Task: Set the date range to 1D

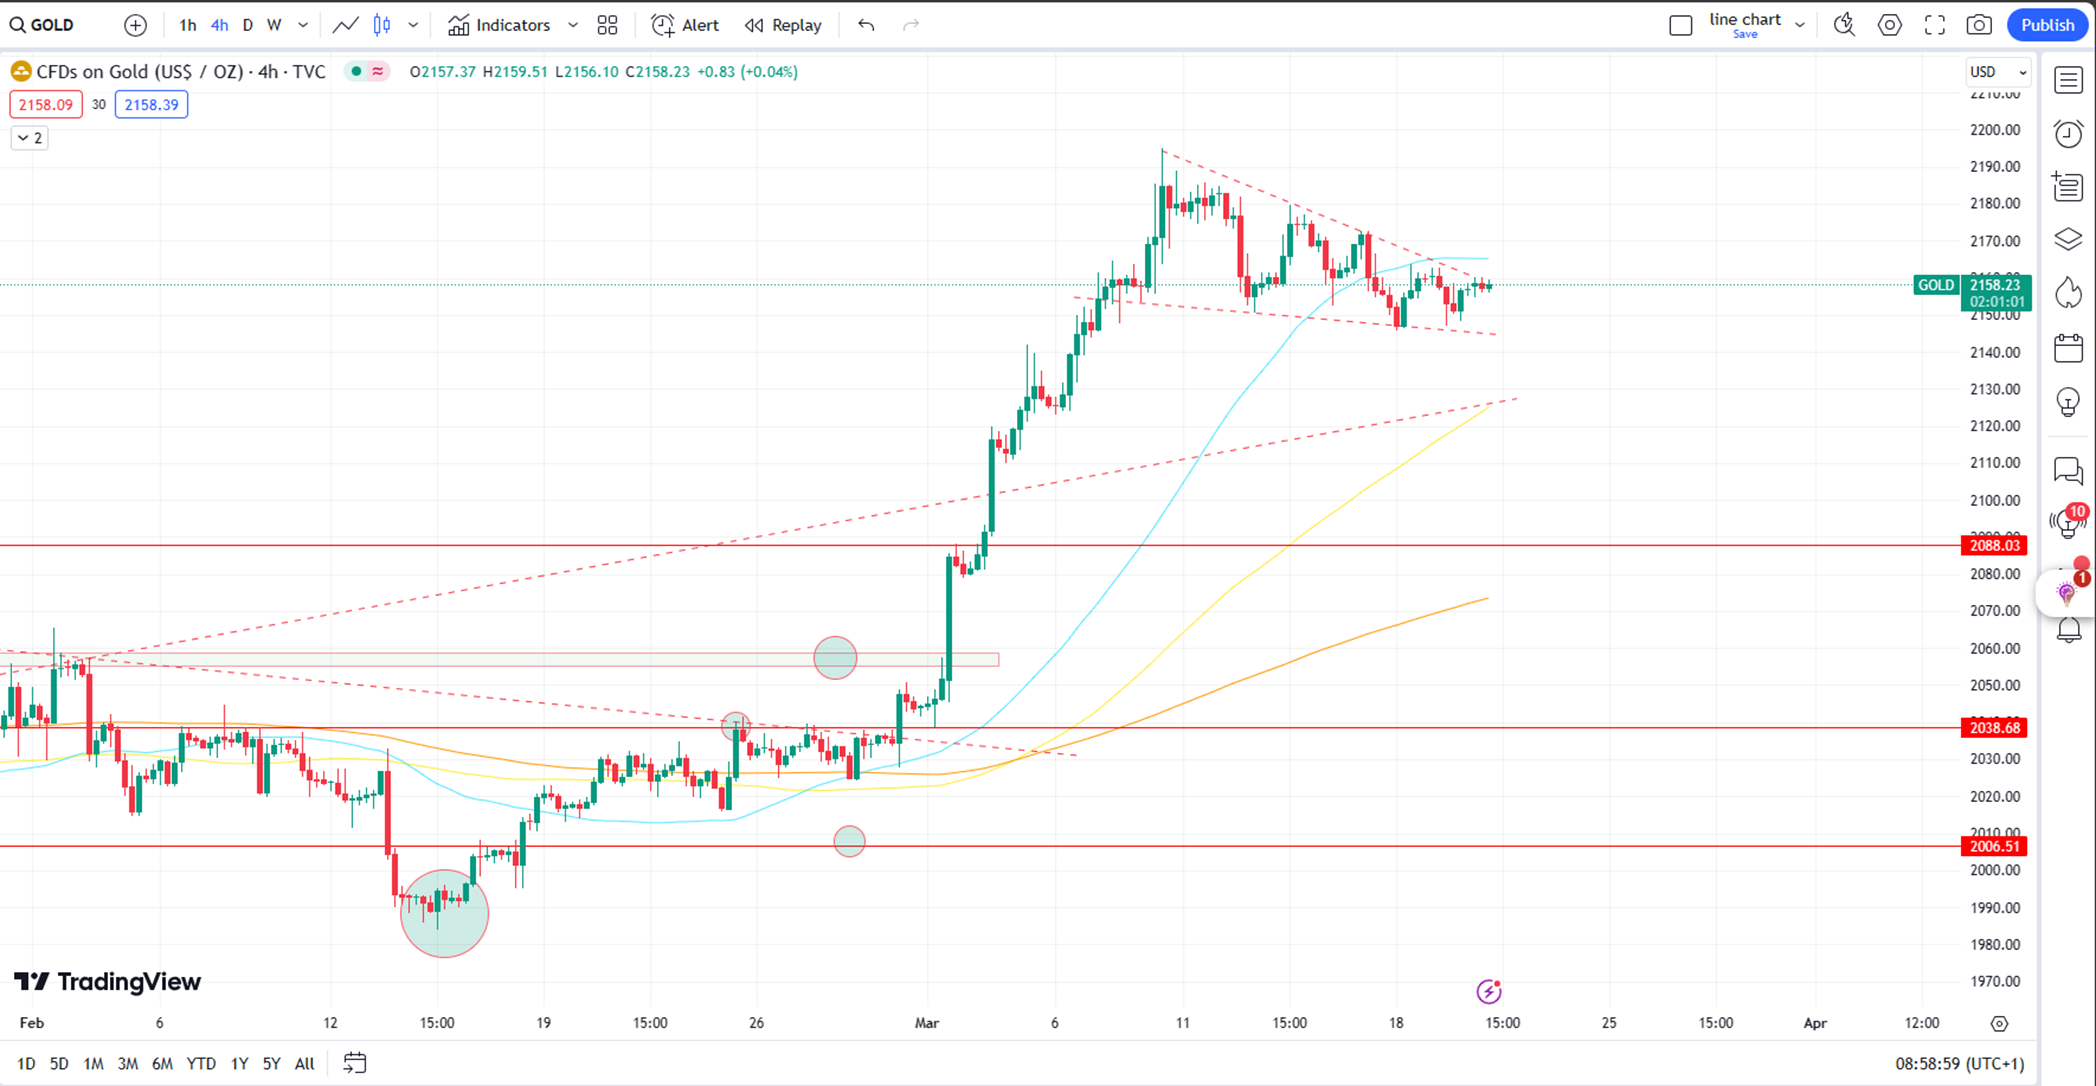Action: click(26, 1063)
